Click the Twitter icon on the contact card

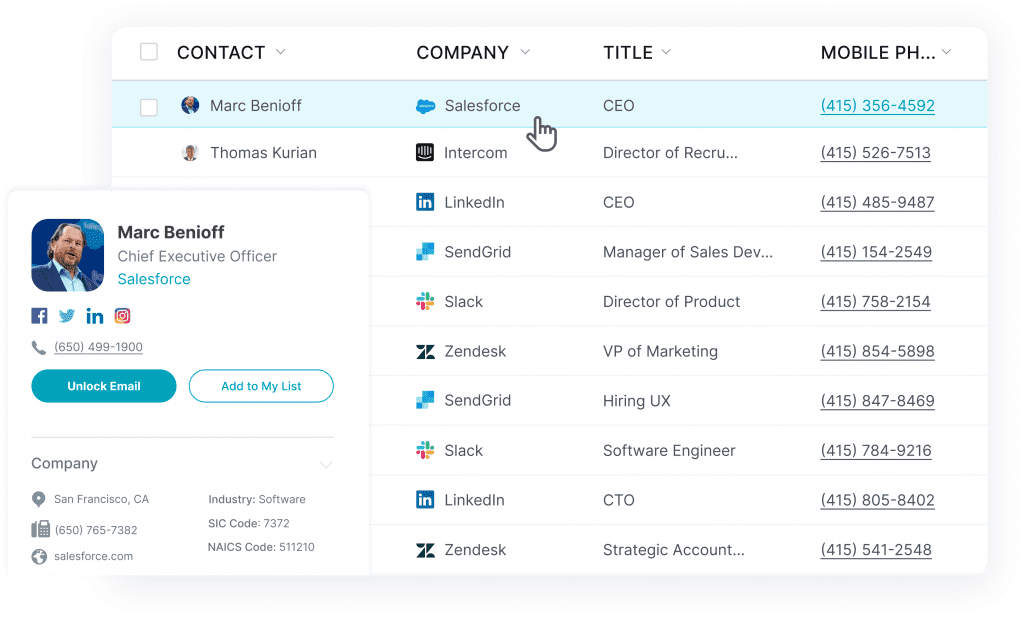click(x=66, y=315)
